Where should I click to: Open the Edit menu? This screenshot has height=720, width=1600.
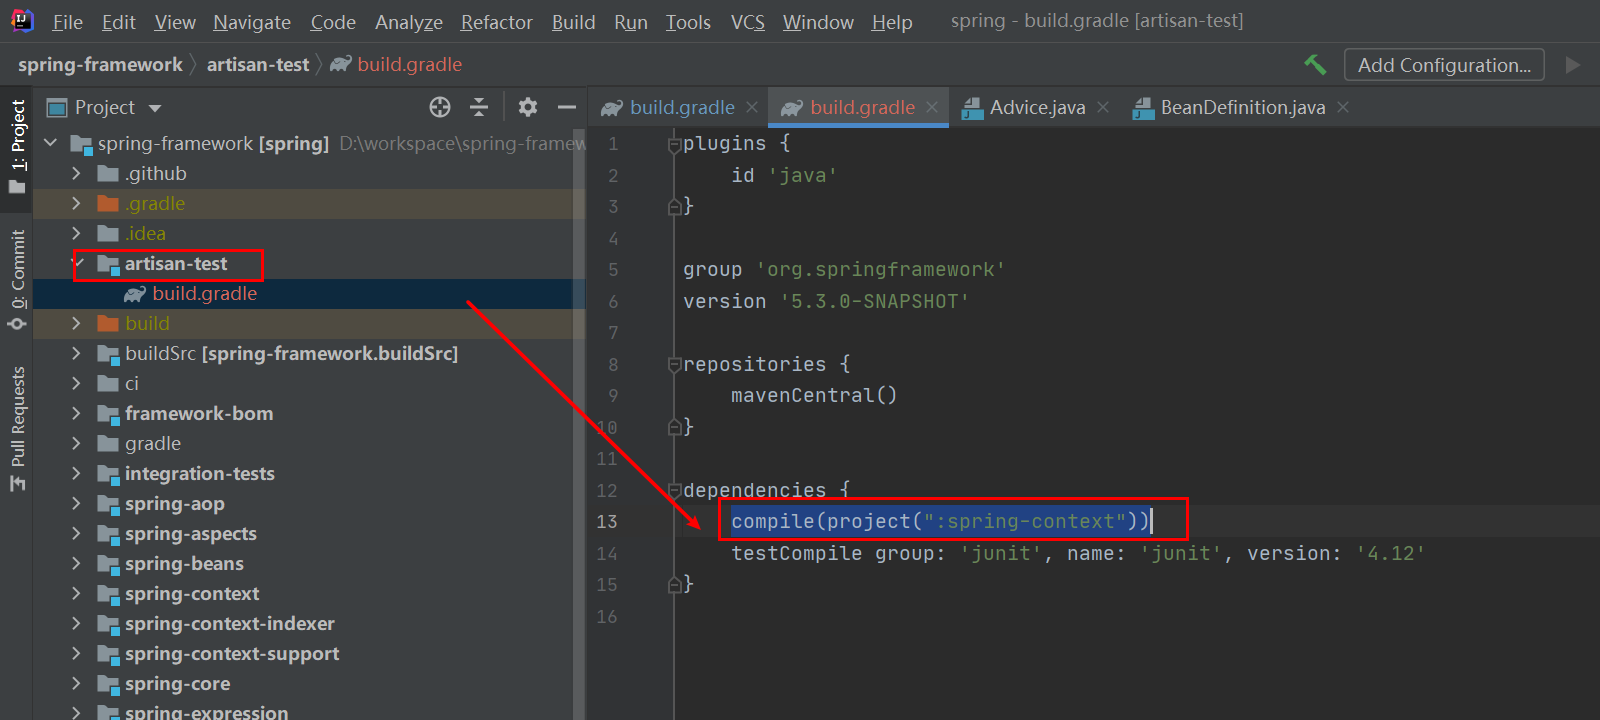119,22
